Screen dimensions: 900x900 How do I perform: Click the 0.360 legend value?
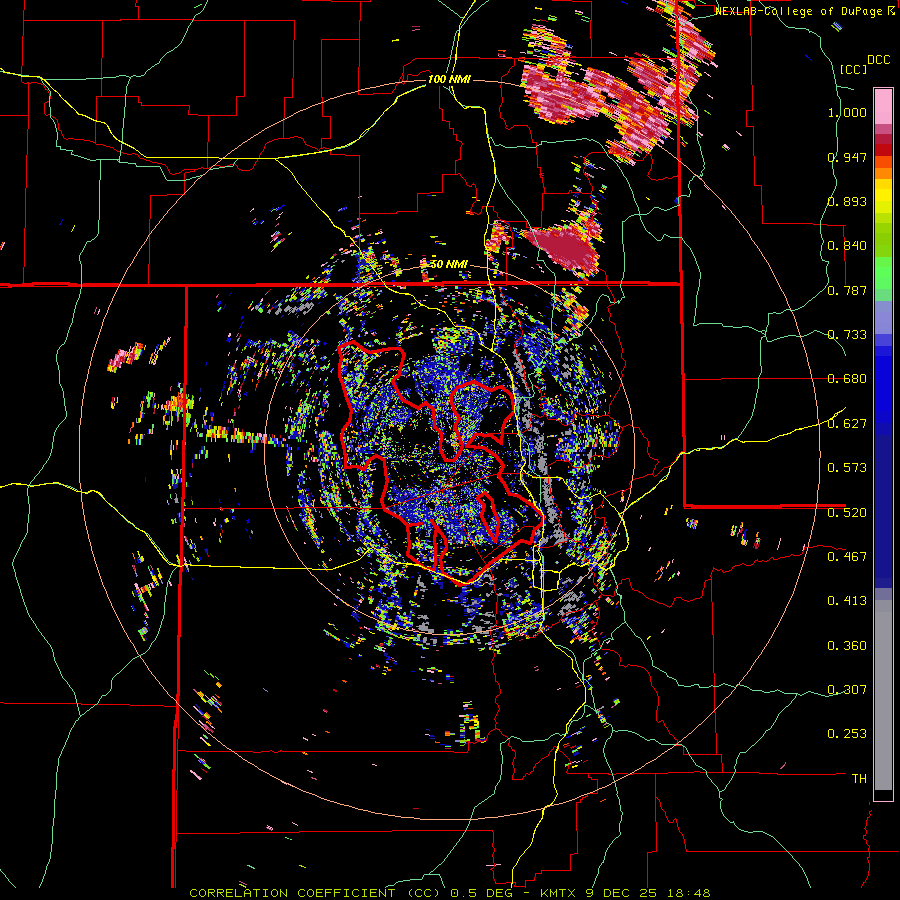847,646
